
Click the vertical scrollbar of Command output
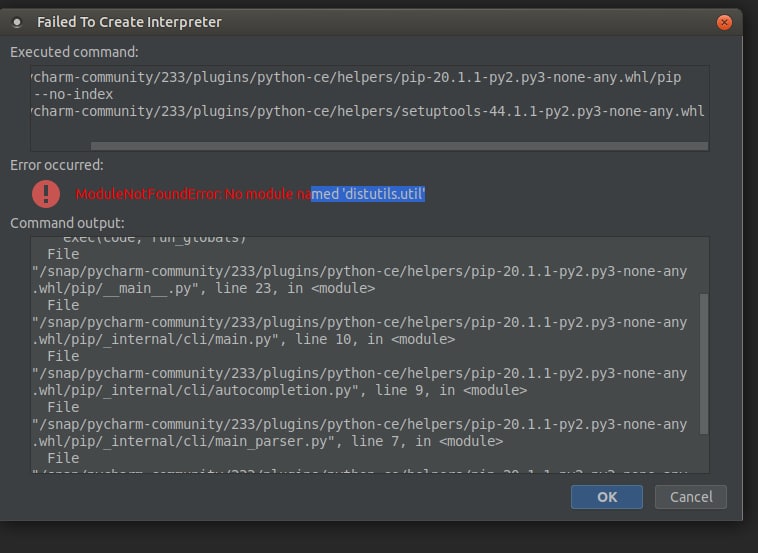tap(704, 364)
